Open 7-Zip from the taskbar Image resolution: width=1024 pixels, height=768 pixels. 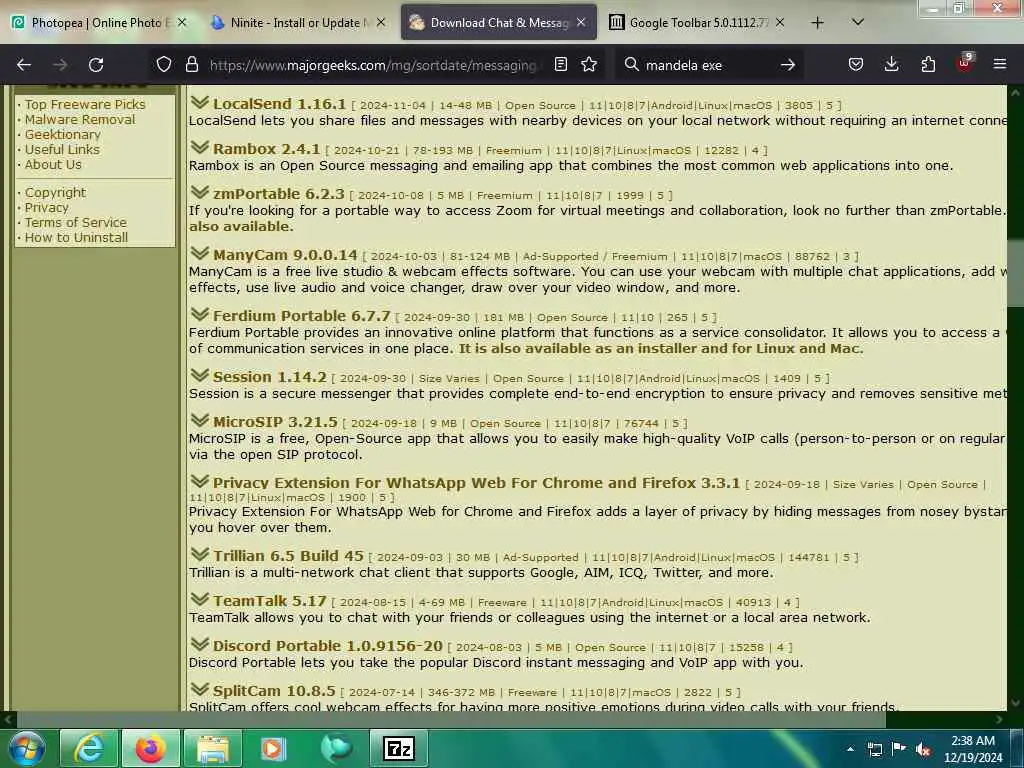coord(399,748)
